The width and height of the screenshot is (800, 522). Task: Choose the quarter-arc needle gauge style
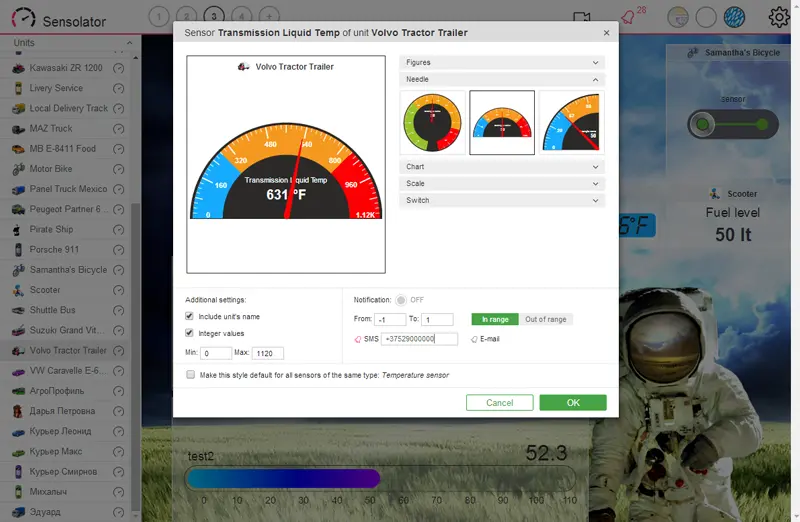[571, 122]
